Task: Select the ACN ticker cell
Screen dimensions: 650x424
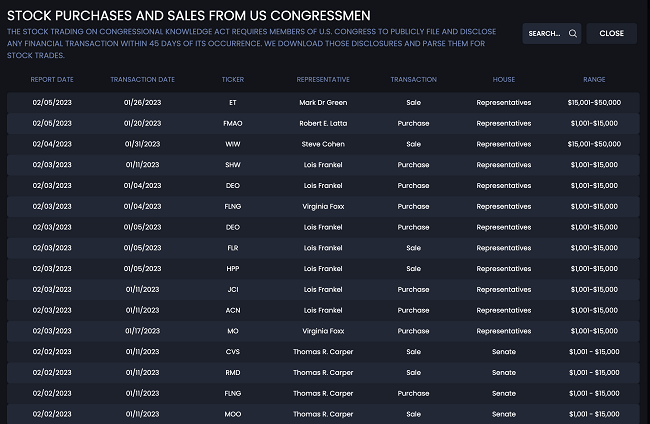Action: coord(233,310)
